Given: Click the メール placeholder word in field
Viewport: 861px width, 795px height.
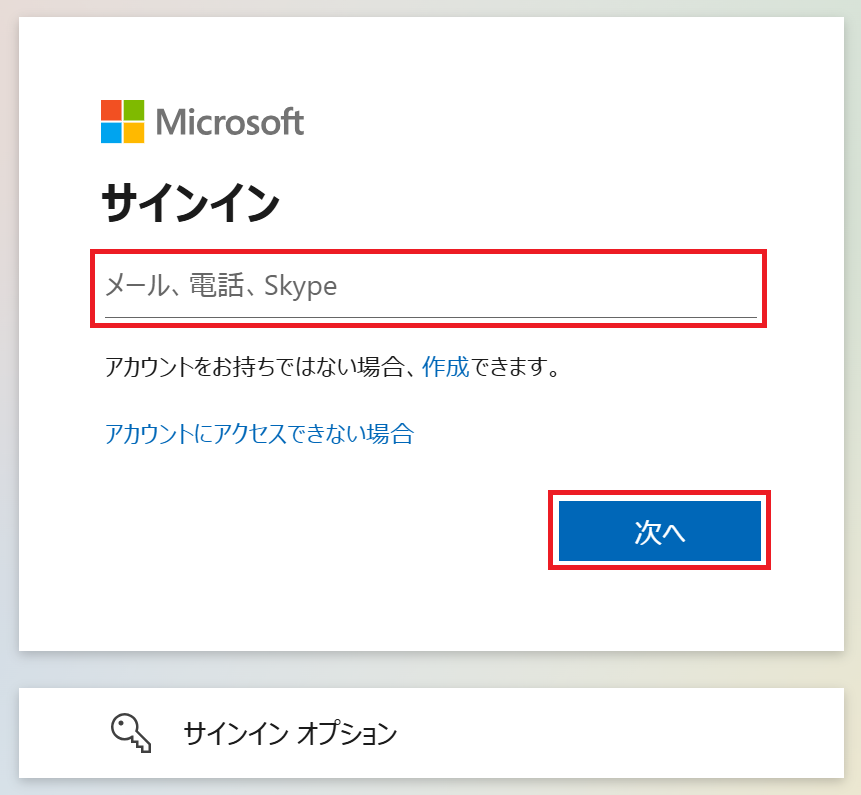Looking at the screenshot, I should (x=138, y=286).
